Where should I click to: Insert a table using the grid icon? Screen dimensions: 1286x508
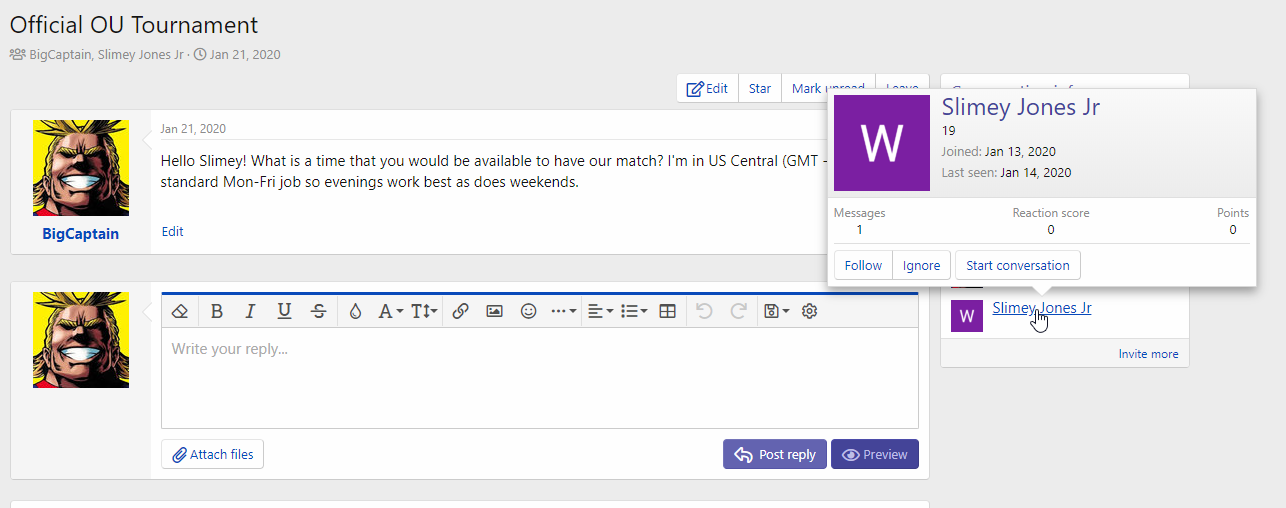point(668,311)
